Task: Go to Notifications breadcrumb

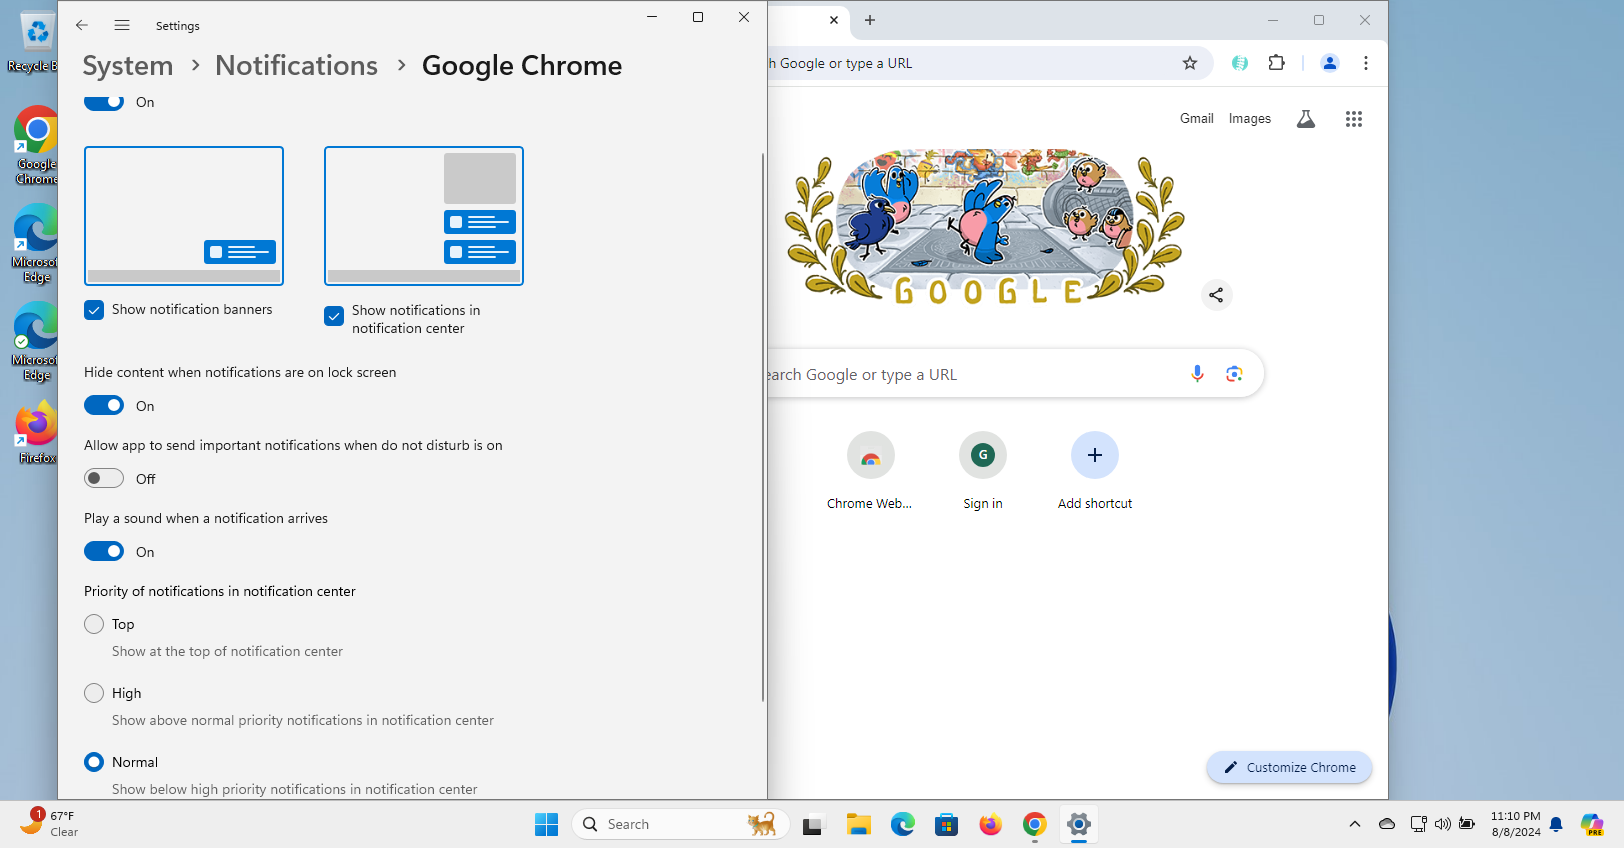Action: pyautogui.click(x=297, y=66)
